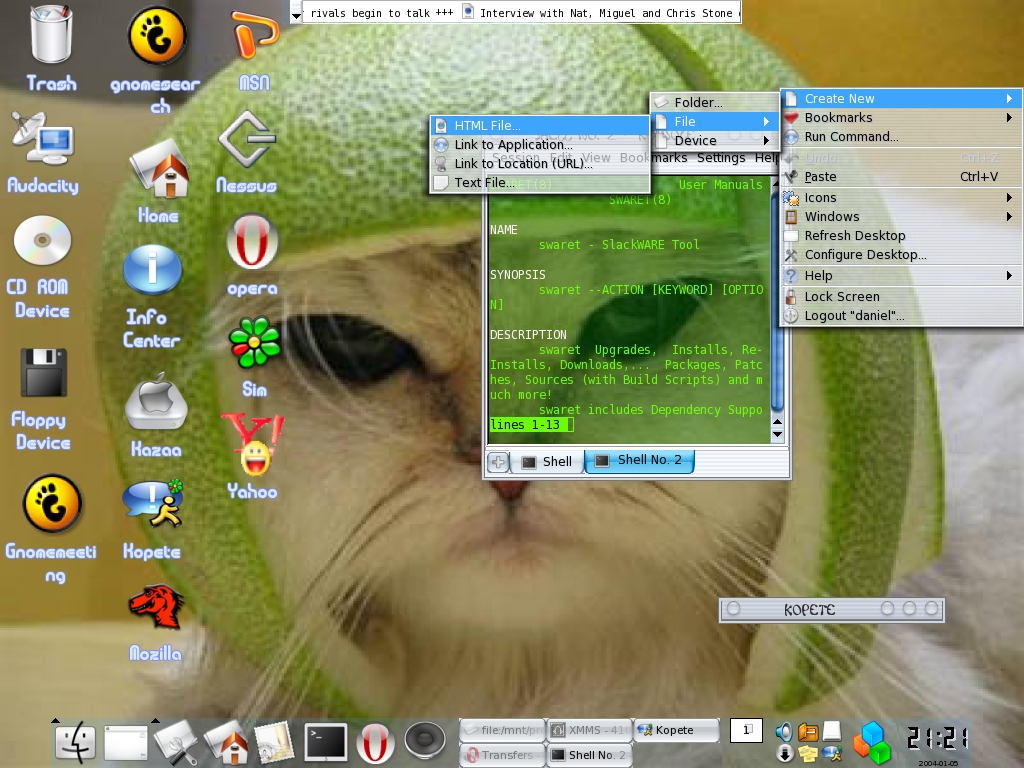The height and width of the screenshot is (768, 1024).
Task: Open the Settings menu in the terminal
Action: pyautogui.click(x=721, y=157)
